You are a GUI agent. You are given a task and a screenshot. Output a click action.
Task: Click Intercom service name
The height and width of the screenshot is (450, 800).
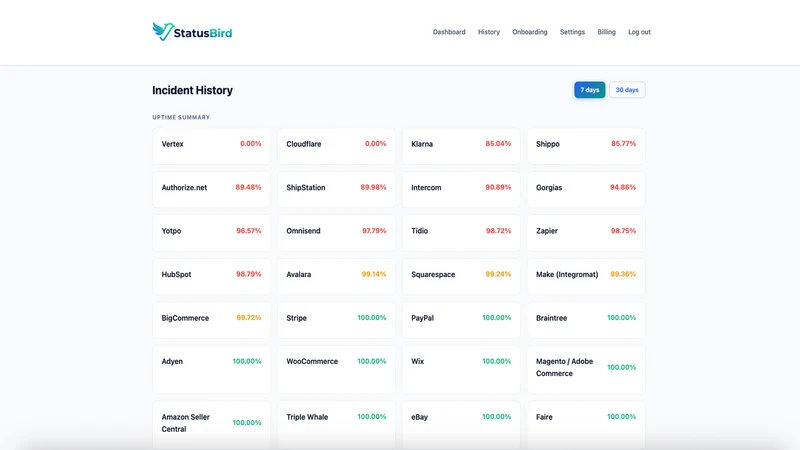[x=426, y=187]
